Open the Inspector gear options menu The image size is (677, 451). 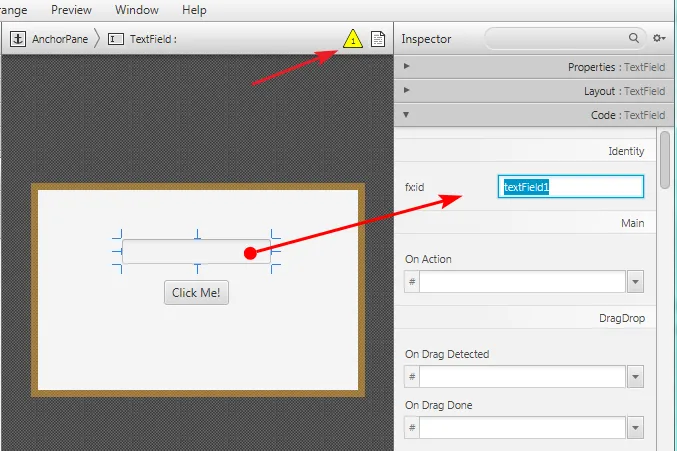coord(659,38)
